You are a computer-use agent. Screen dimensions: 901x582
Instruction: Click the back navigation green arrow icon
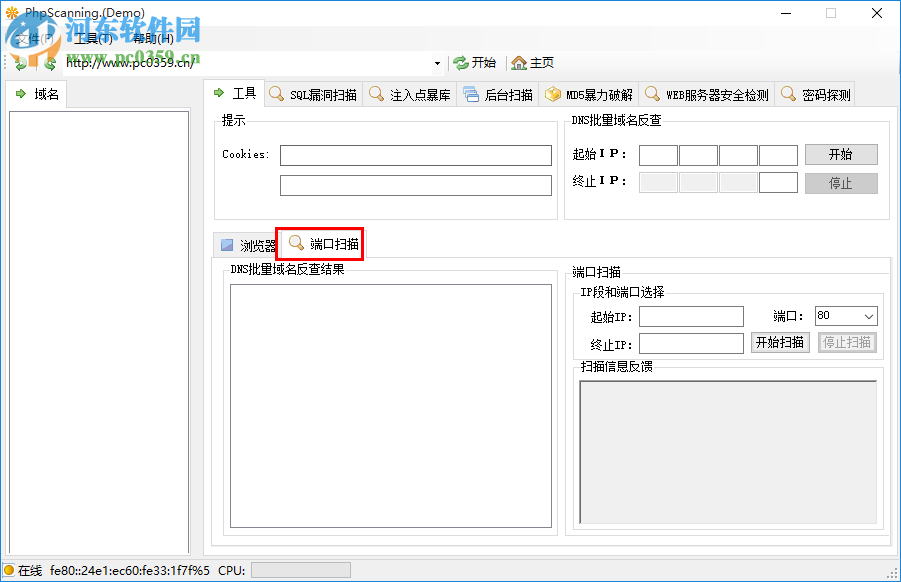coord(21,62)
